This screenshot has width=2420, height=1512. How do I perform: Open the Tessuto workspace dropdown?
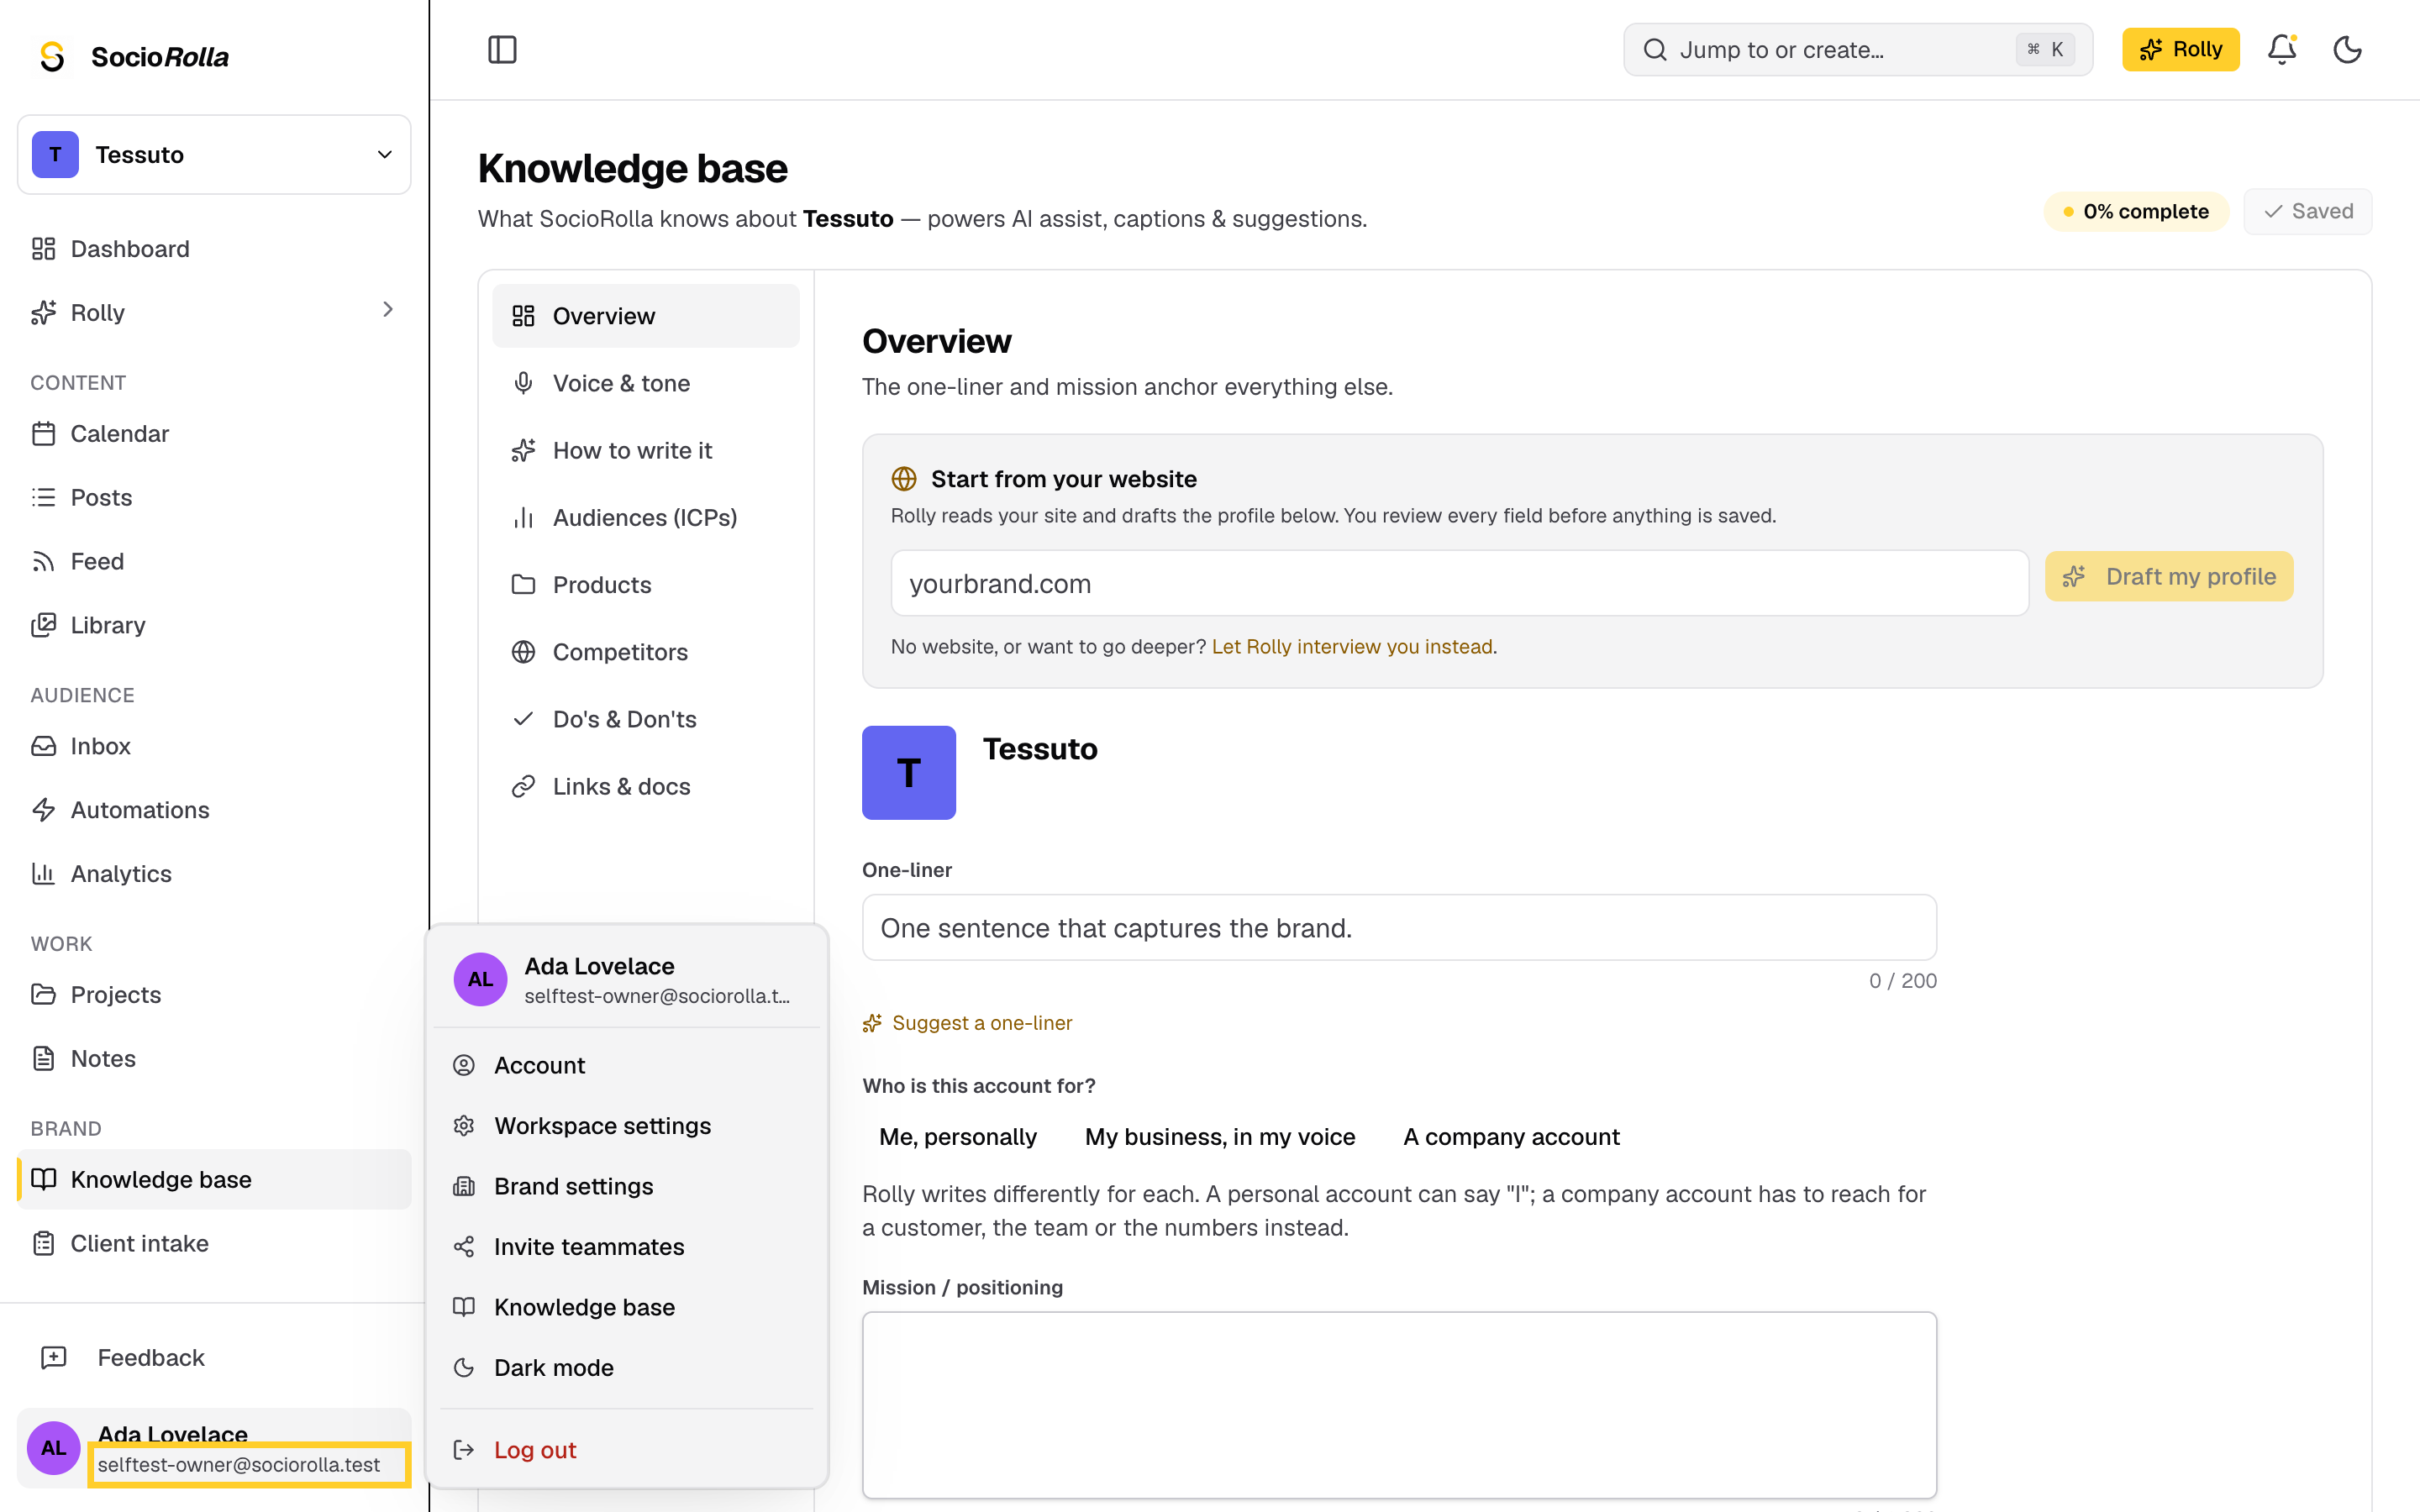tap(214, 154)
